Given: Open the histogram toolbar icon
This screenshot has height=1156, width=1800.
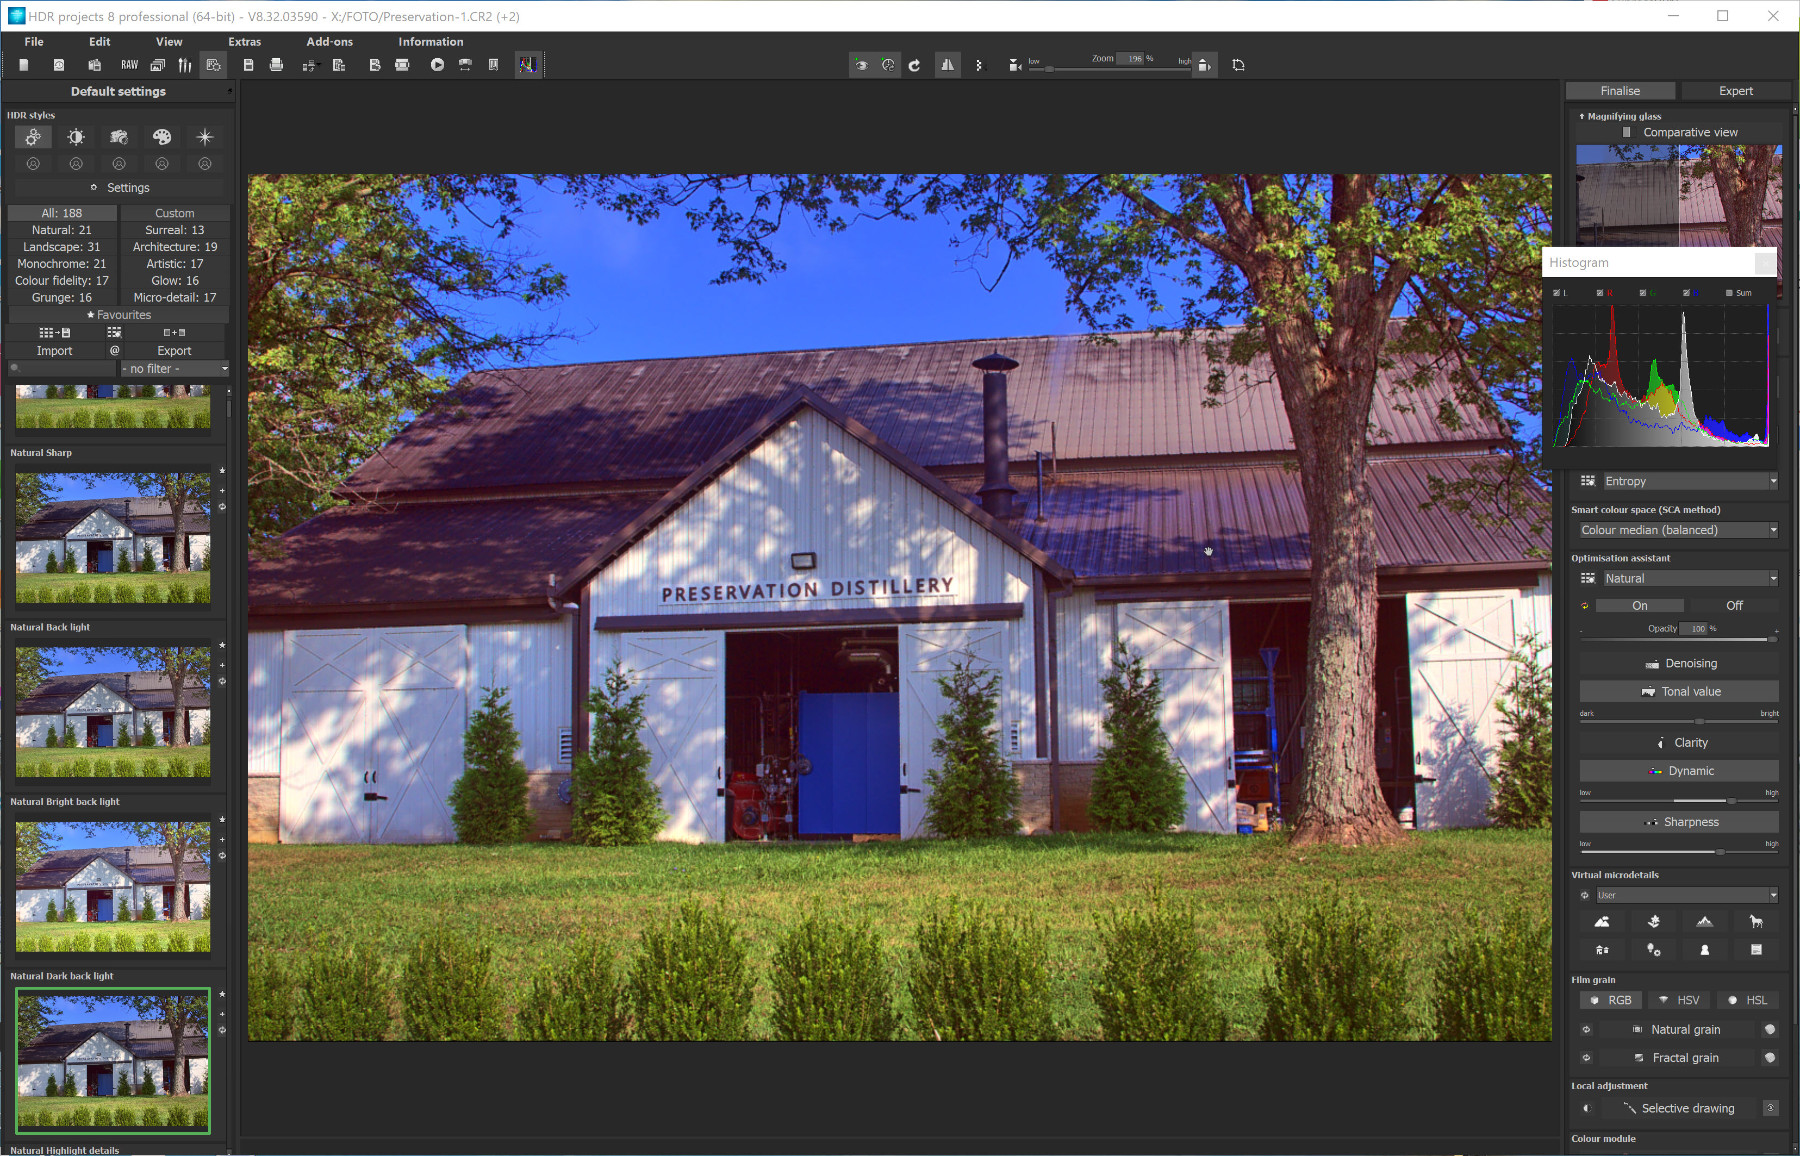Looking at the screenshot, I should pyautogui.click(x=527, y=65).
